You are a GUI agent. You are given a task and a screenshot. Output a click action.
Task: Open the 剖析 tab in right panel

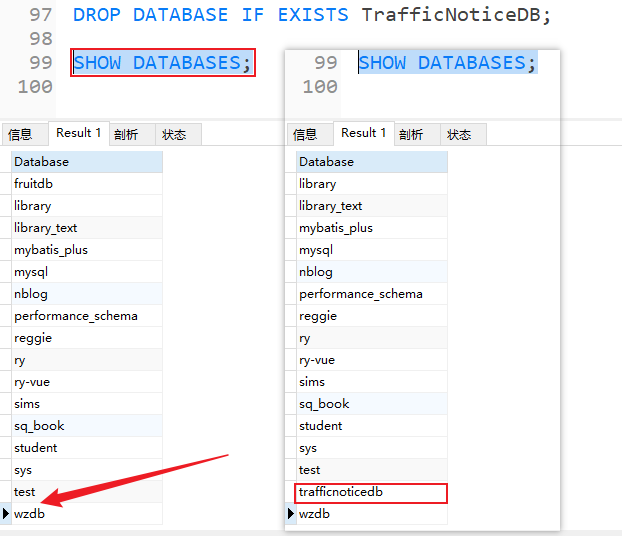pos(417,134)
